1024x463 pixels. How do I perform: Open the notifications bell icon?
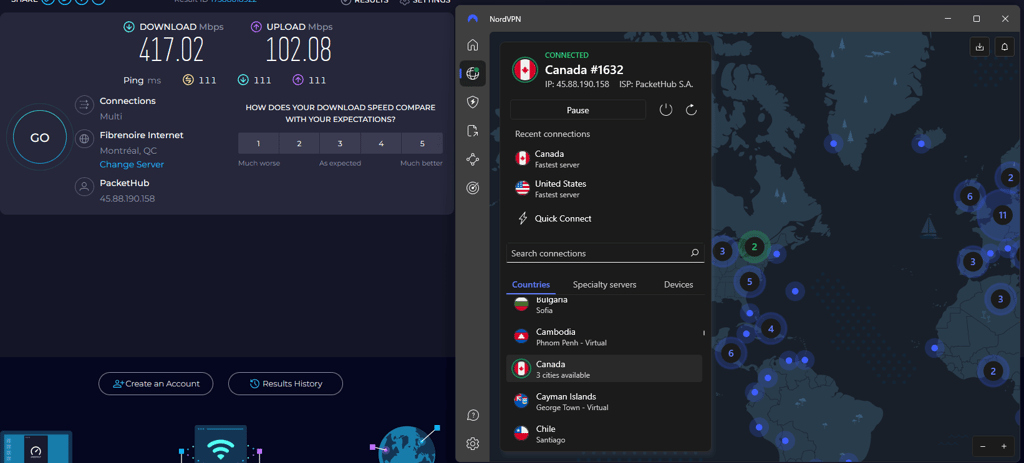(x=1004, y=47)
